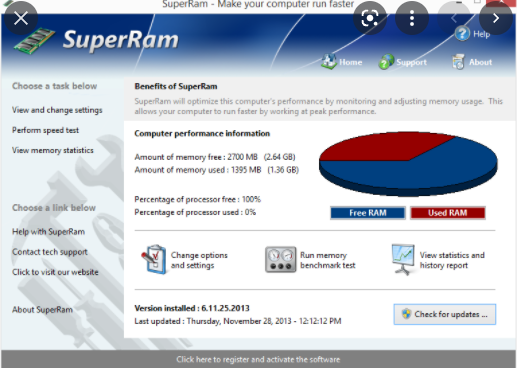
Task: Click the blue Free RAM legend swatch
Action: (368, 213)
